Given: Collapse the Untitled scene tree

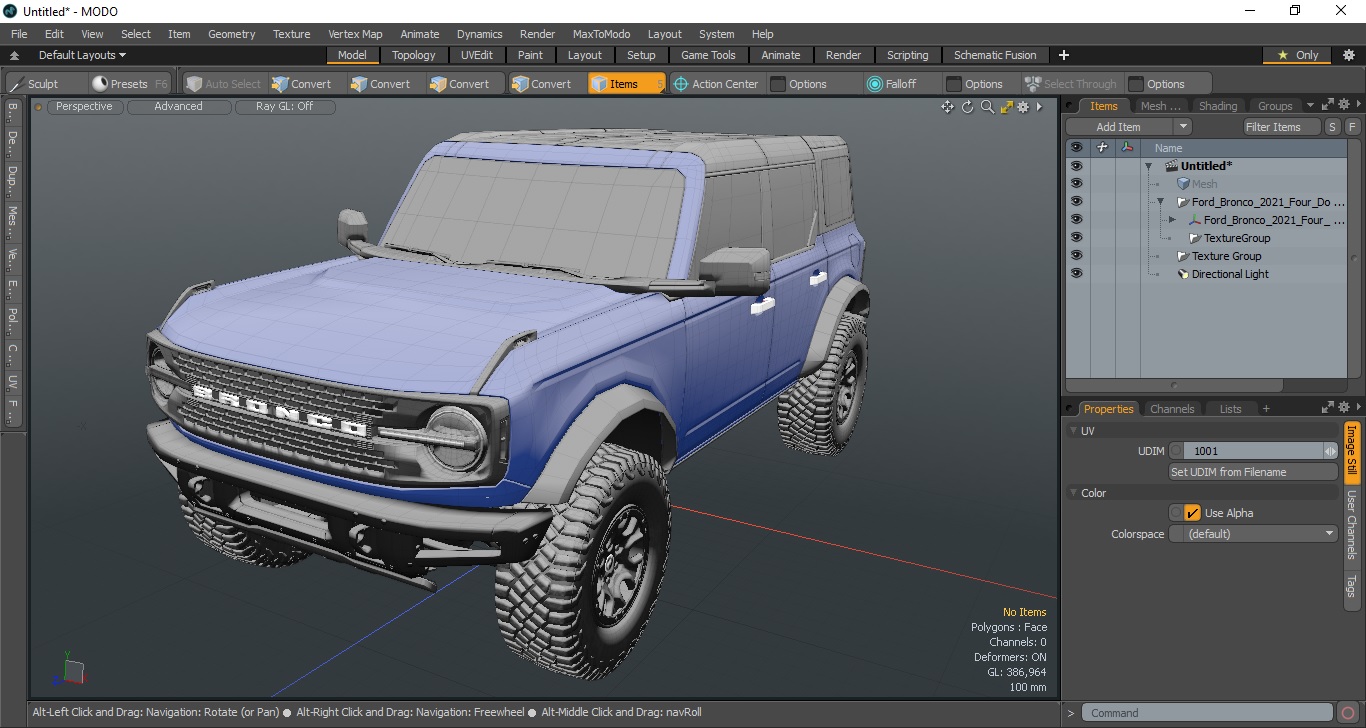Looking at the screenshot, I should click(1148, 166).
